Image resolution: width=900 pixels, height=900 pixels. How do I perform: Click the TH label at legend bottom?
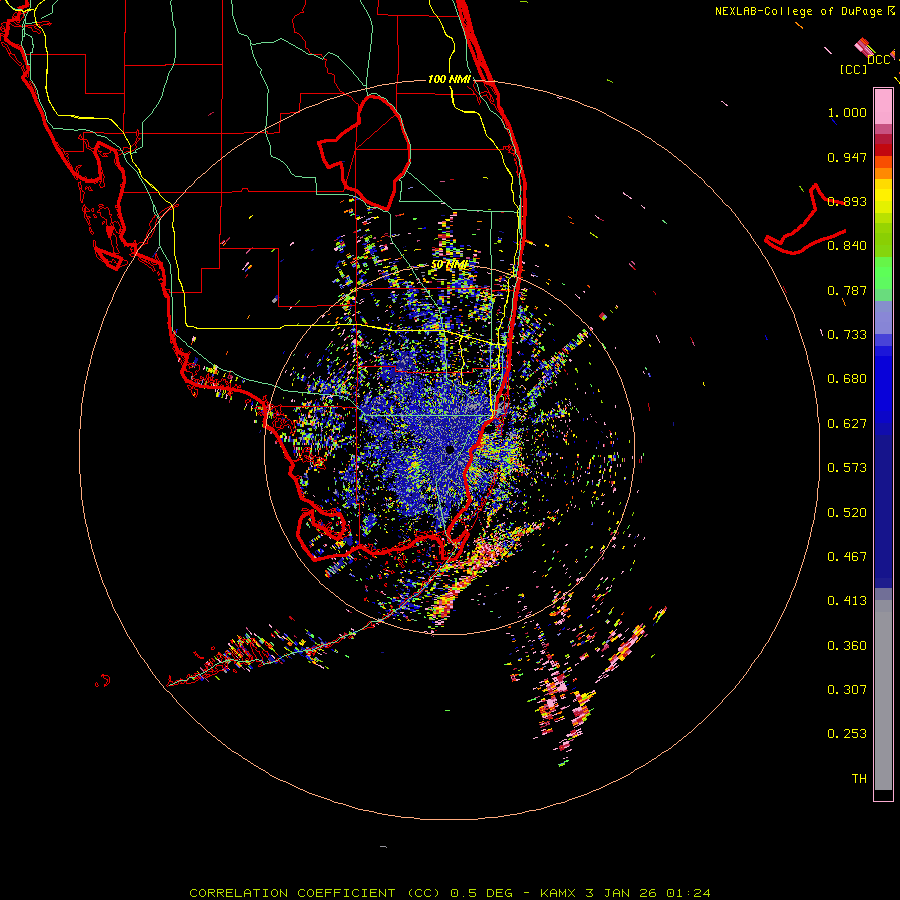(x=859, y=779)
